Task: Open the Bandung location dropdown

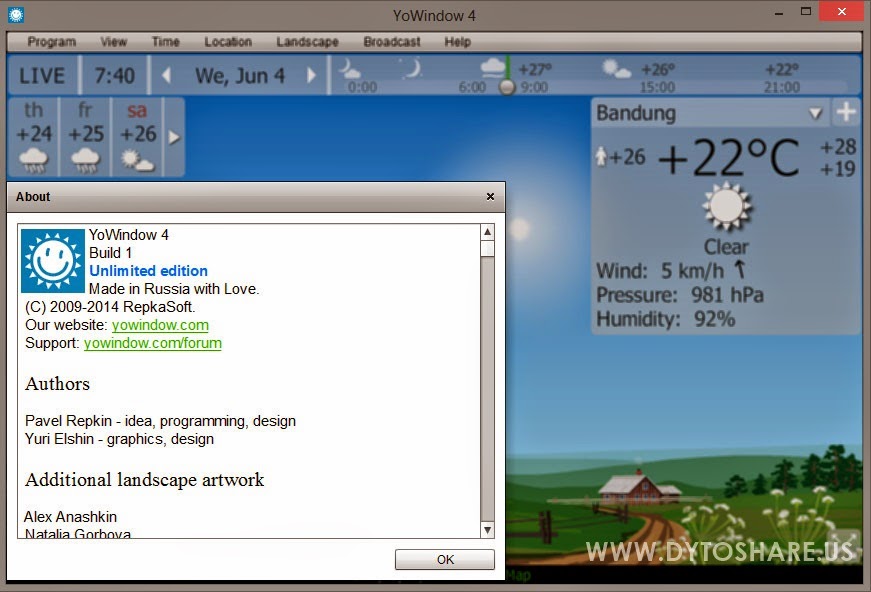Action: (x=815, y=113)
